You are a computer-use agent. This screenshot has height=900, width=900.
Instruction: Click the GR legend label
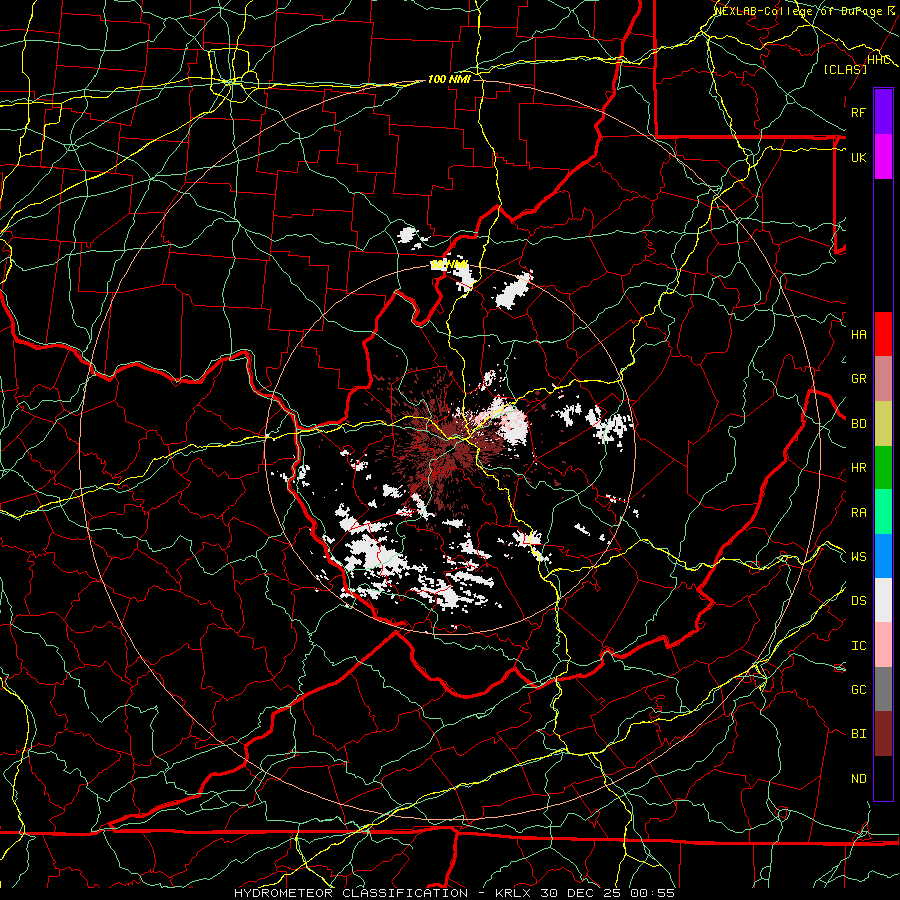[x=858, y=379]
